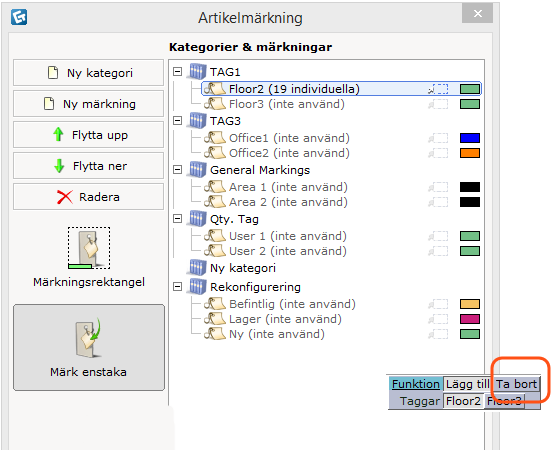The height and width of the screenshot is (450, 552).
Task: Toggle the marking rectangle for Office2
Action: 438,153
